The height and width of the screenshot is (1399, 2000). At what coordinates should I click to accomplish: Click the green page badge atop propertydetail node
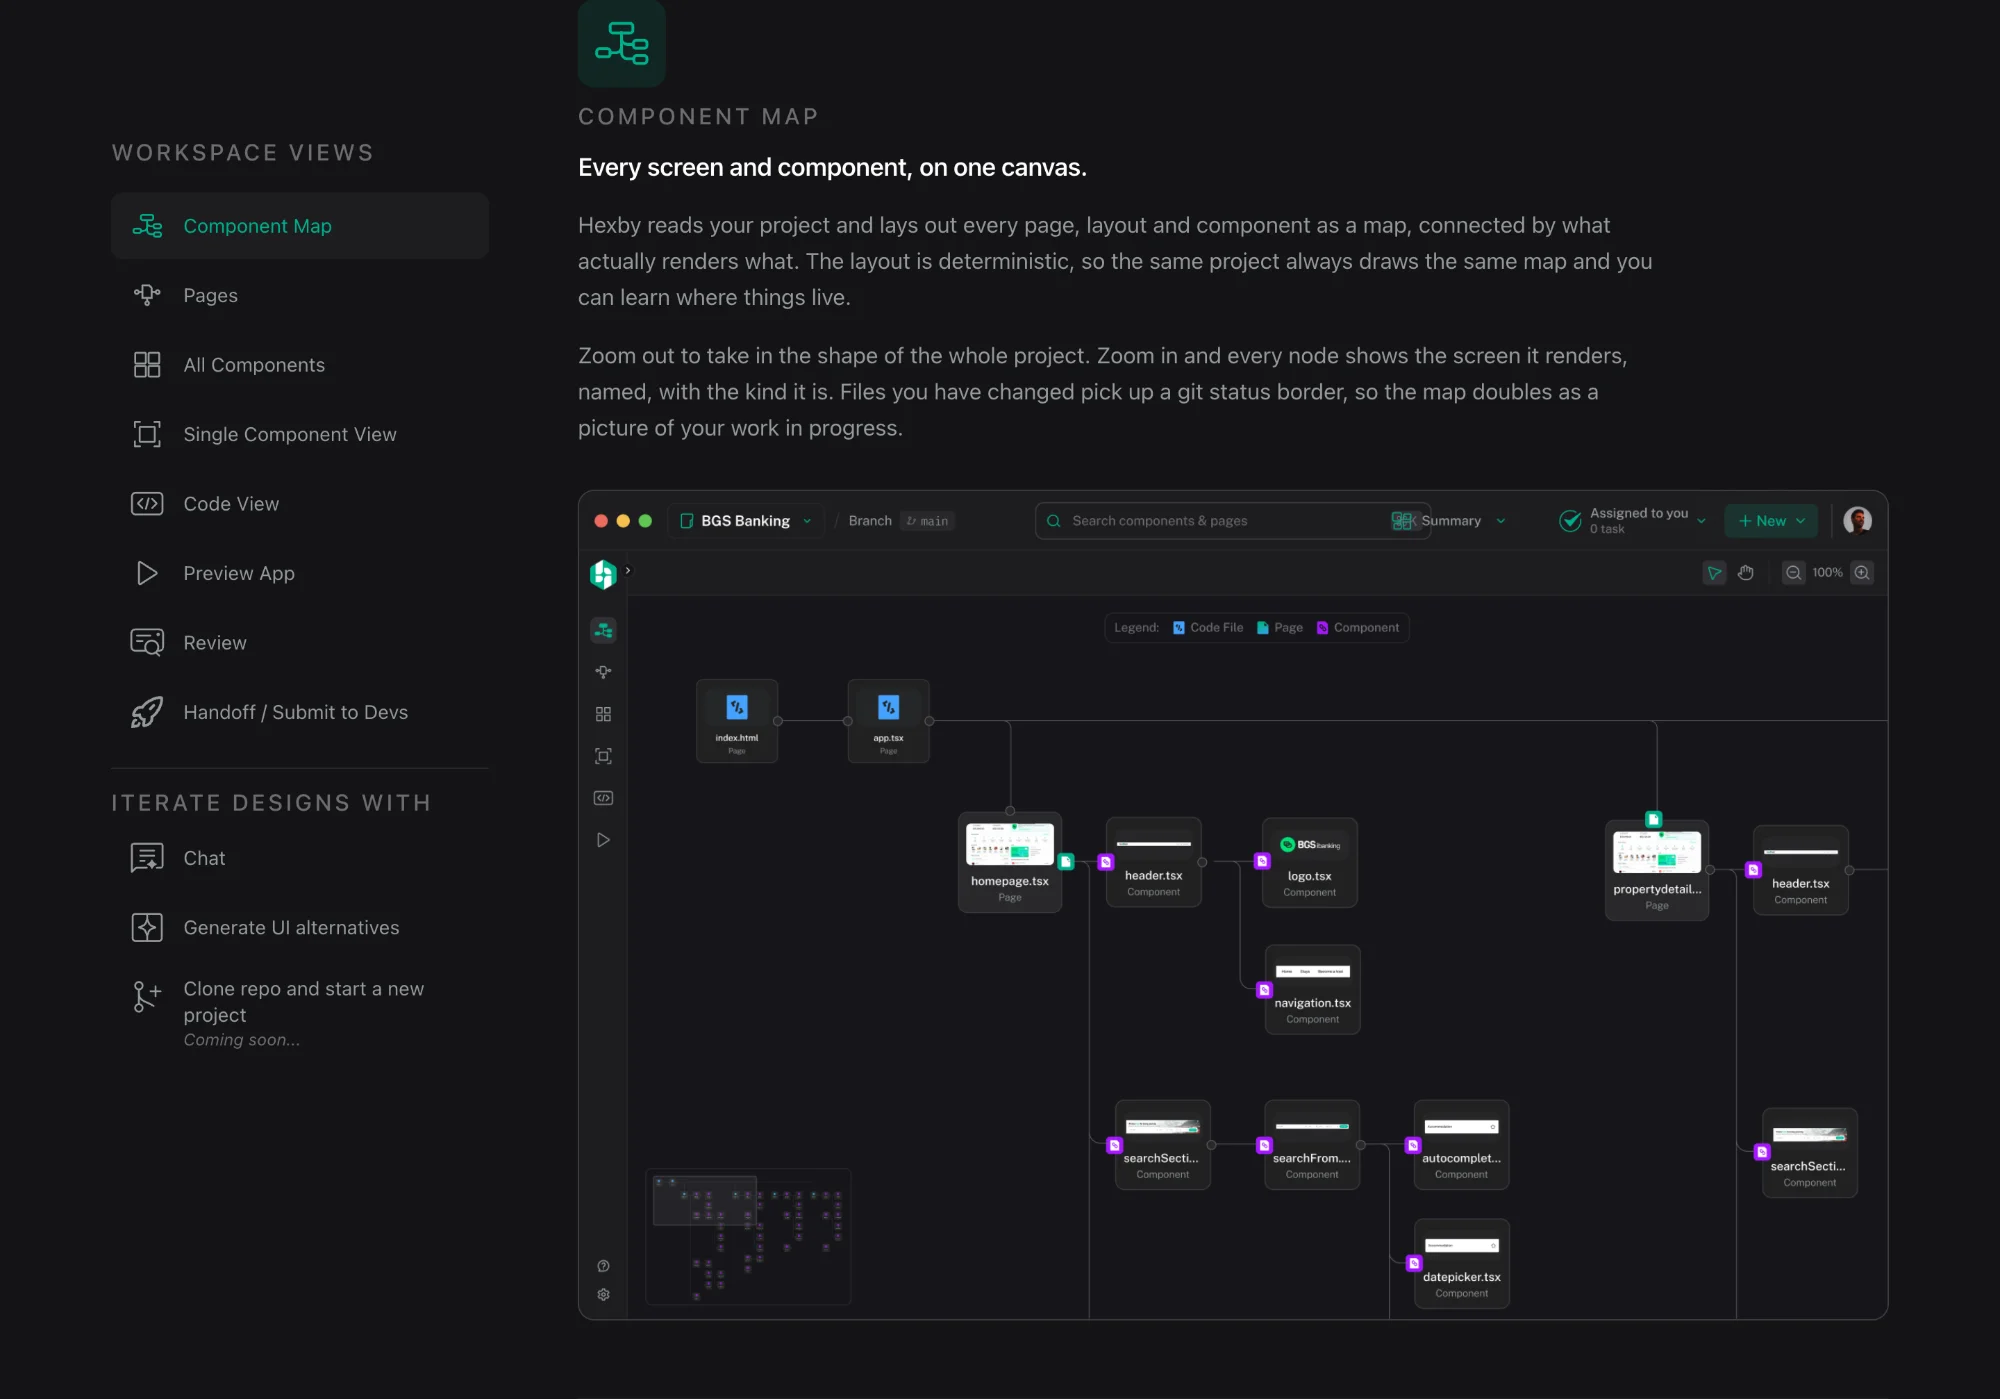[x=1653, y=819]
